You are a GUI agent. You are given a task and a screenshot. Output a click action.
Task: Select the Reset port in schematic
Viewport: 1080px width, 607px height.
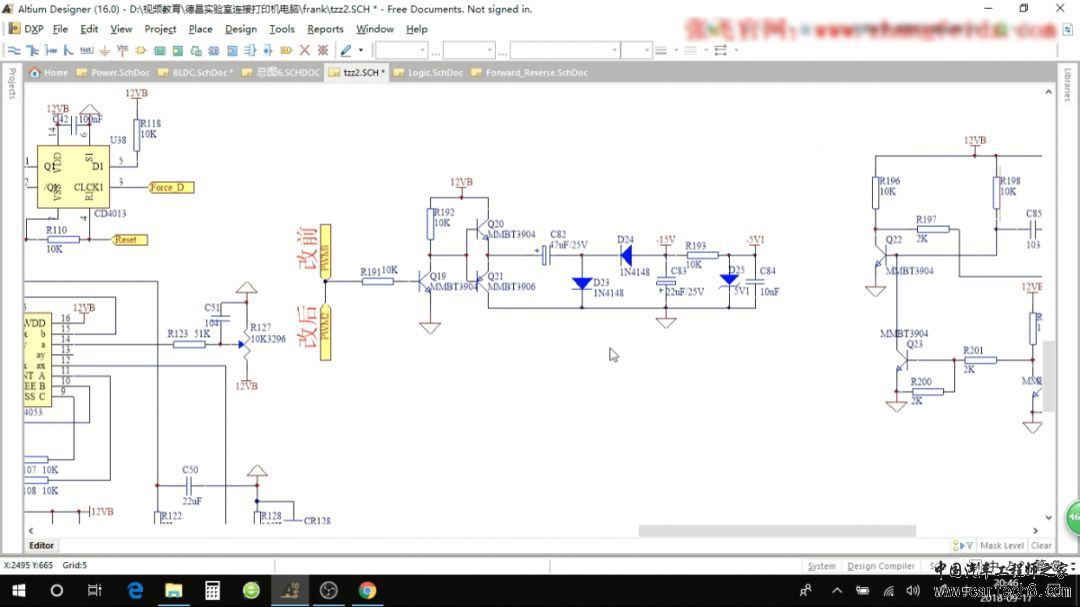pos(129,240)
